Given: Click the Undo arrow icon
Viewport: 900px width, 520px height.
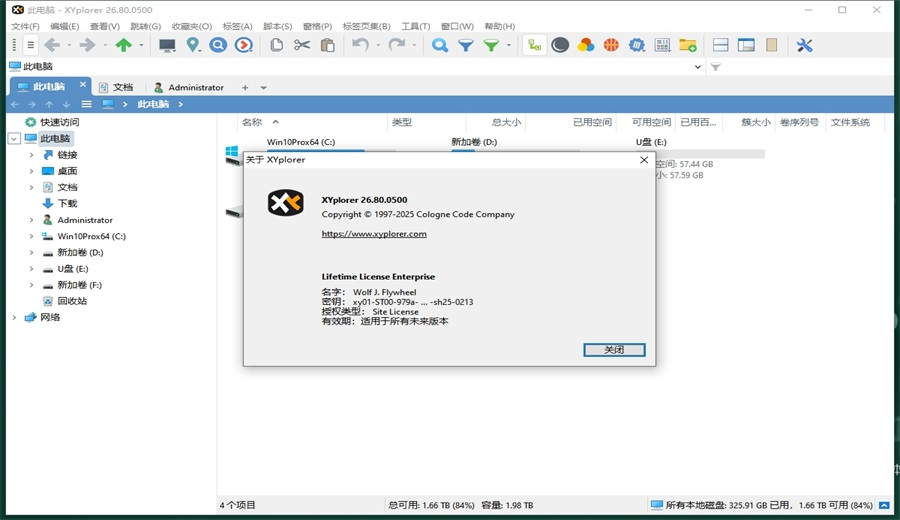Looking at the screenshot, I should (360, 45).
